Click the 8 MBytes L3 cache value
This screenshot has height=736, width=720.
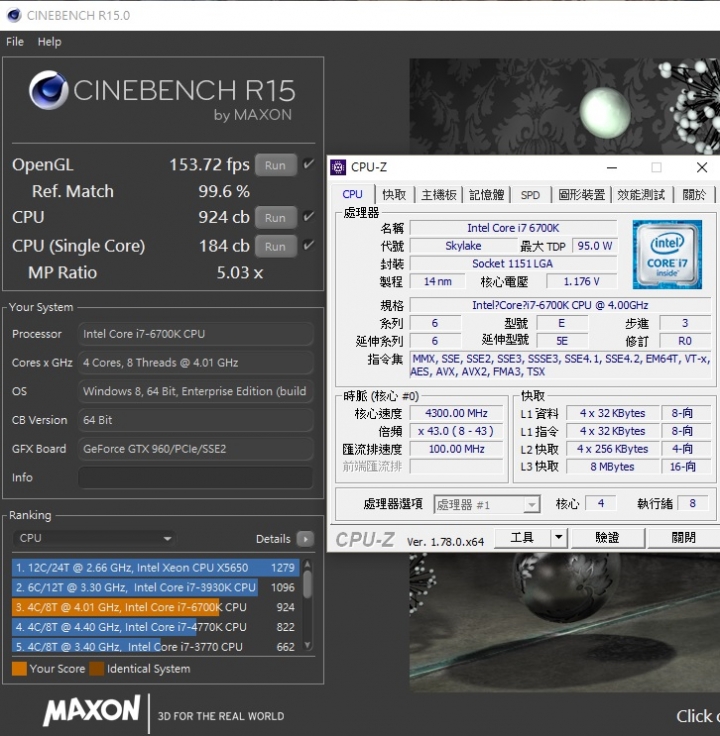click(613, 467)
